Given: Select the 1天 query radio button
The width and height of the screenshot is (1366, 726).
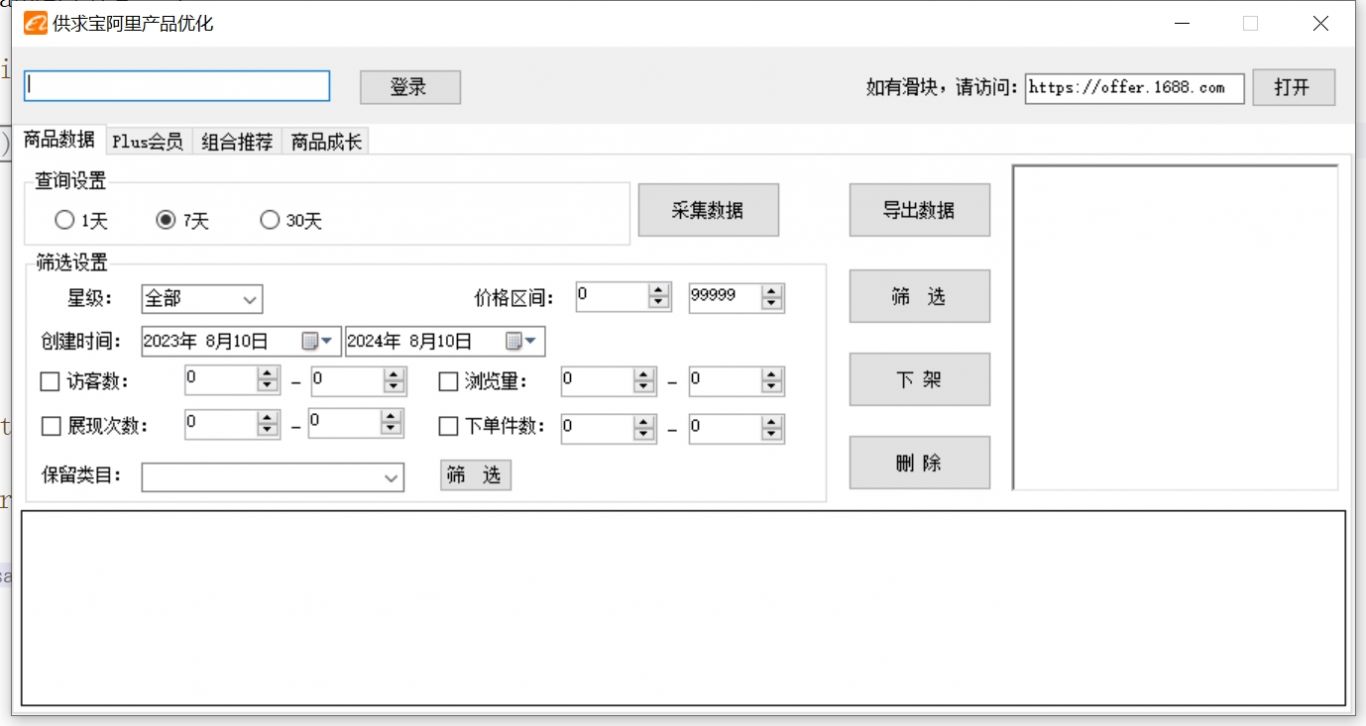Looking at the screenshot, I should click(x=64, y=220).
